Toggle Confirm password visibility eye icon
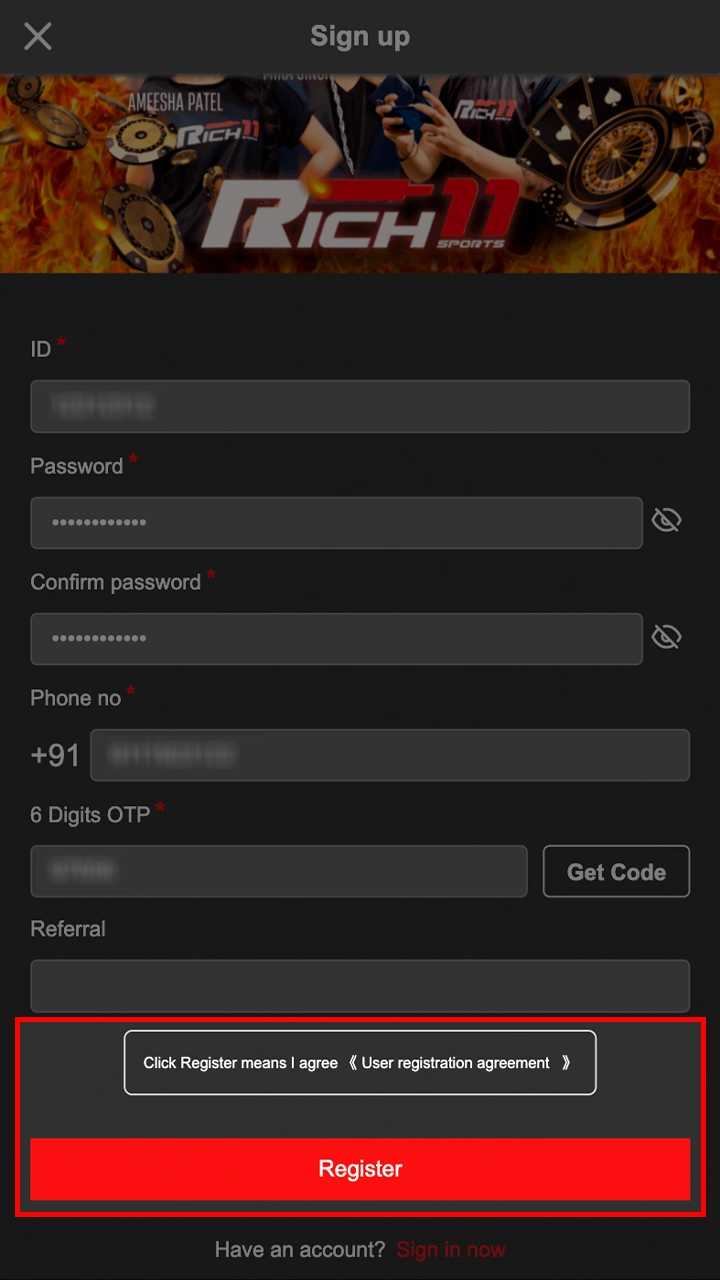 (666, 637)
